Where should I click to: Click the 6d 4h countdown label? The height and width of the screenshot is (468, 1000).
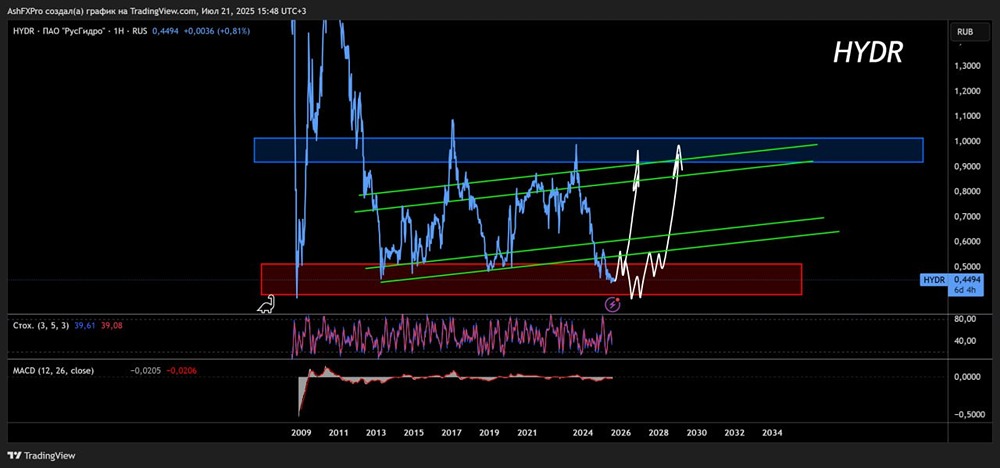967,290
